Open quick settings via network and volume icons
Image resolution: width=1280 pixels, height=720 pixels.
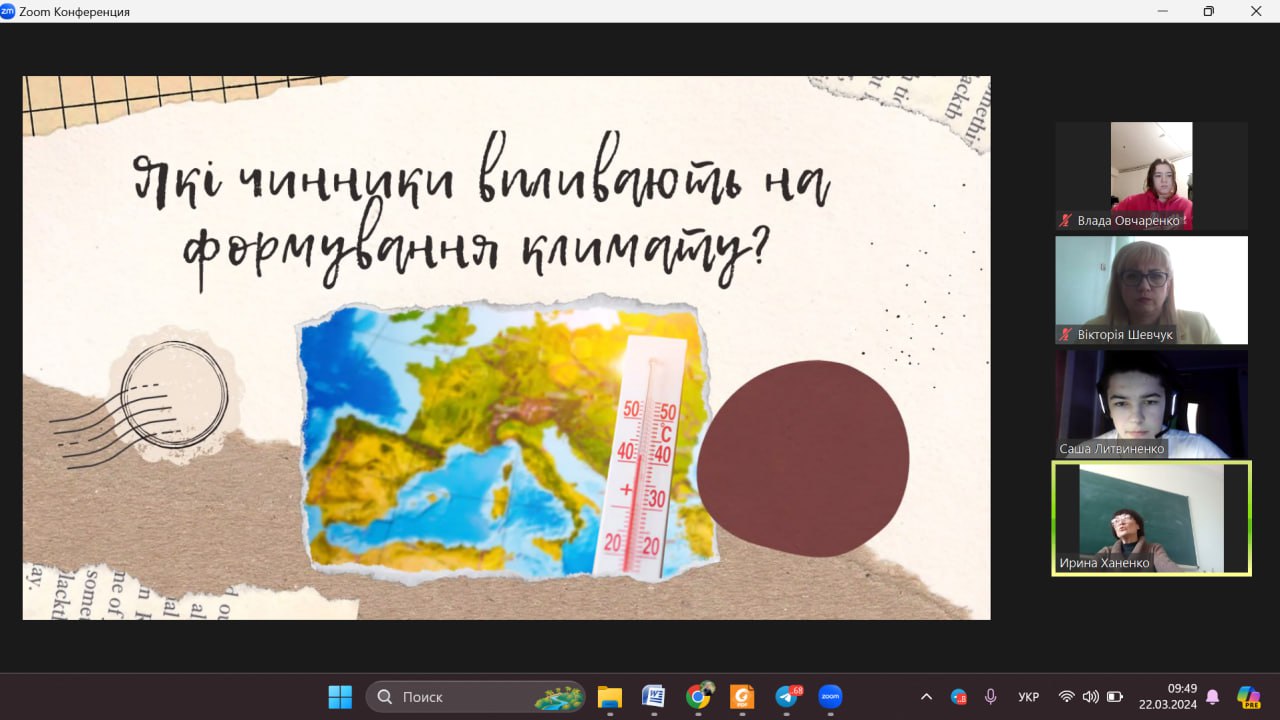coord(1090,697)
